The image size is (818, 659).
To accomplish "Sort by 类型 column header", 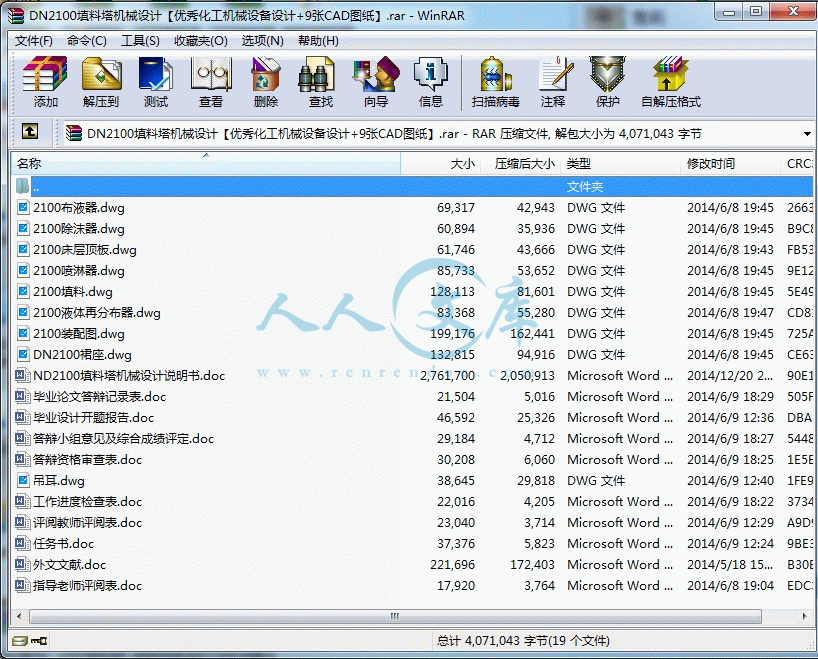I will pyautogui.click(x=620, y=163).
